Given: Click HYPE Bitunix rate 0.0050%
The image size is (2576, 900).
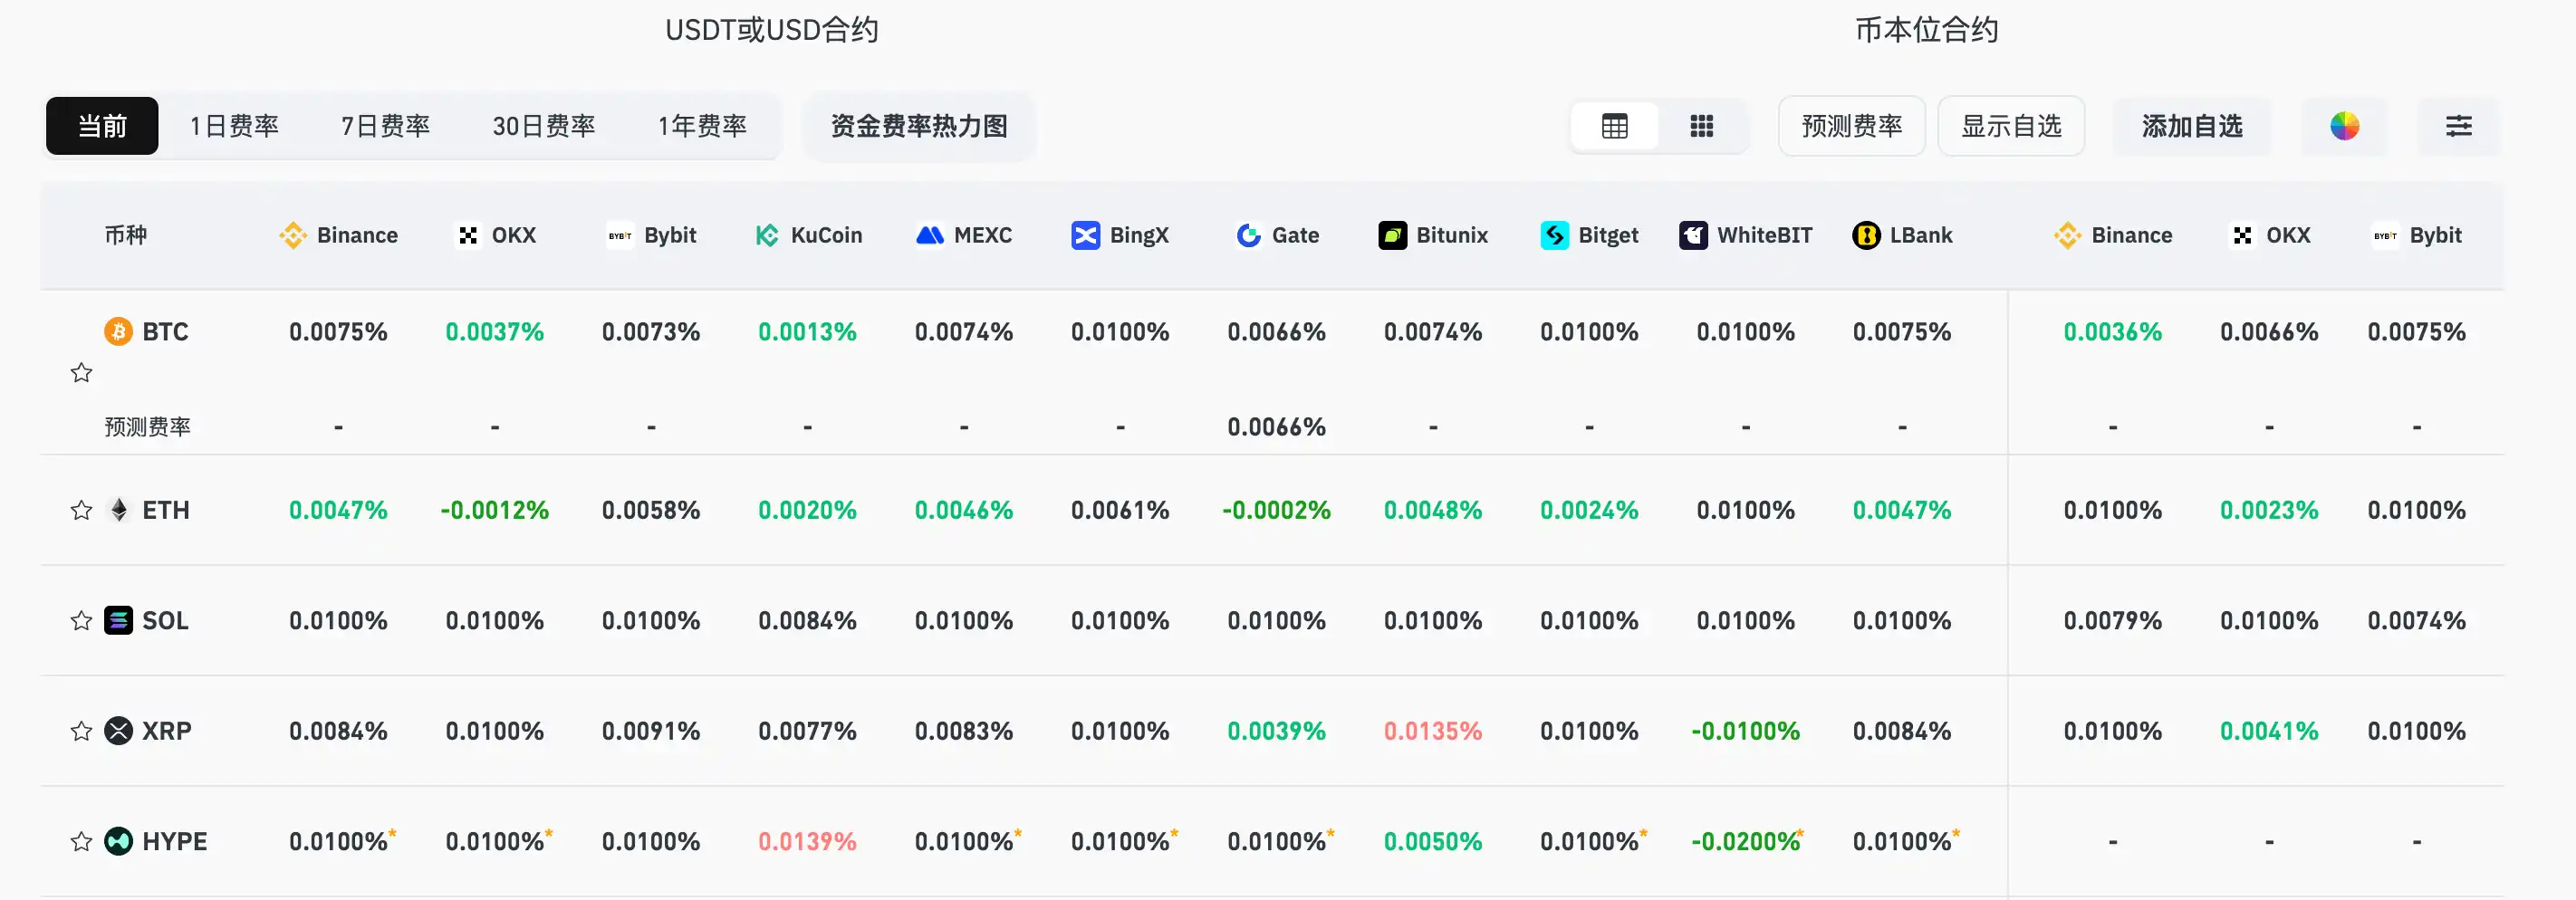Looking at the screenshot, I should (x=1432, y=842).
